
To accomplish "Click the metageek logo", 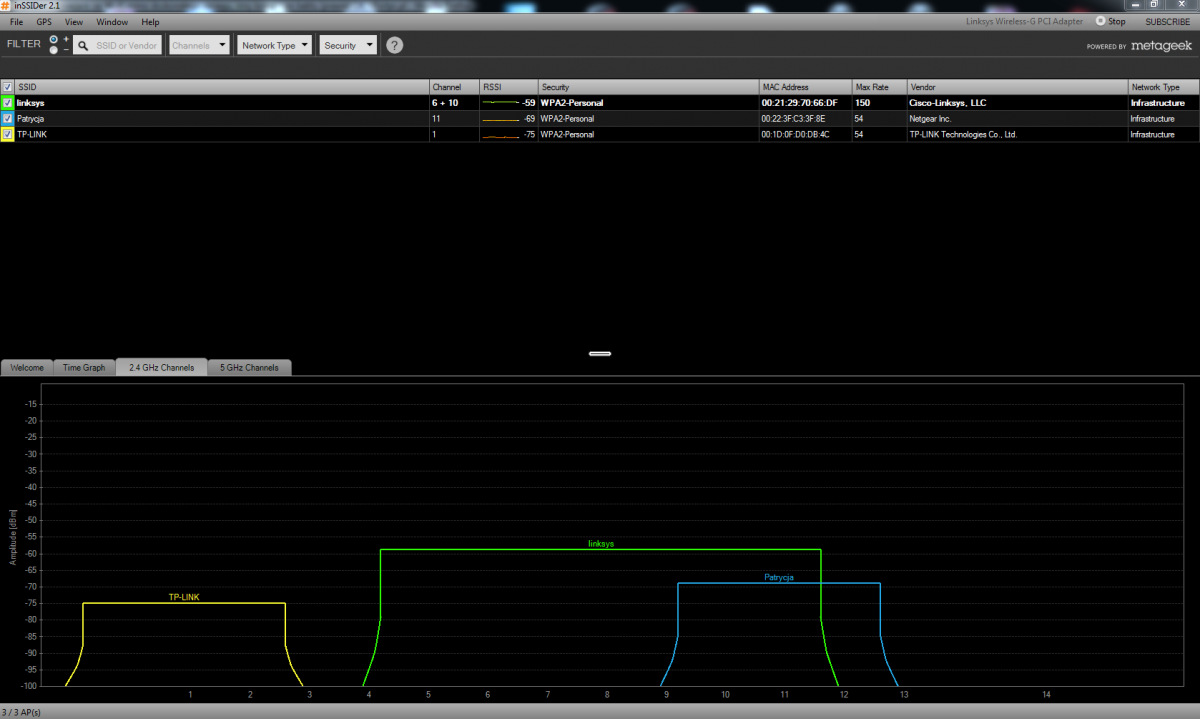I will click(1161, 46).
